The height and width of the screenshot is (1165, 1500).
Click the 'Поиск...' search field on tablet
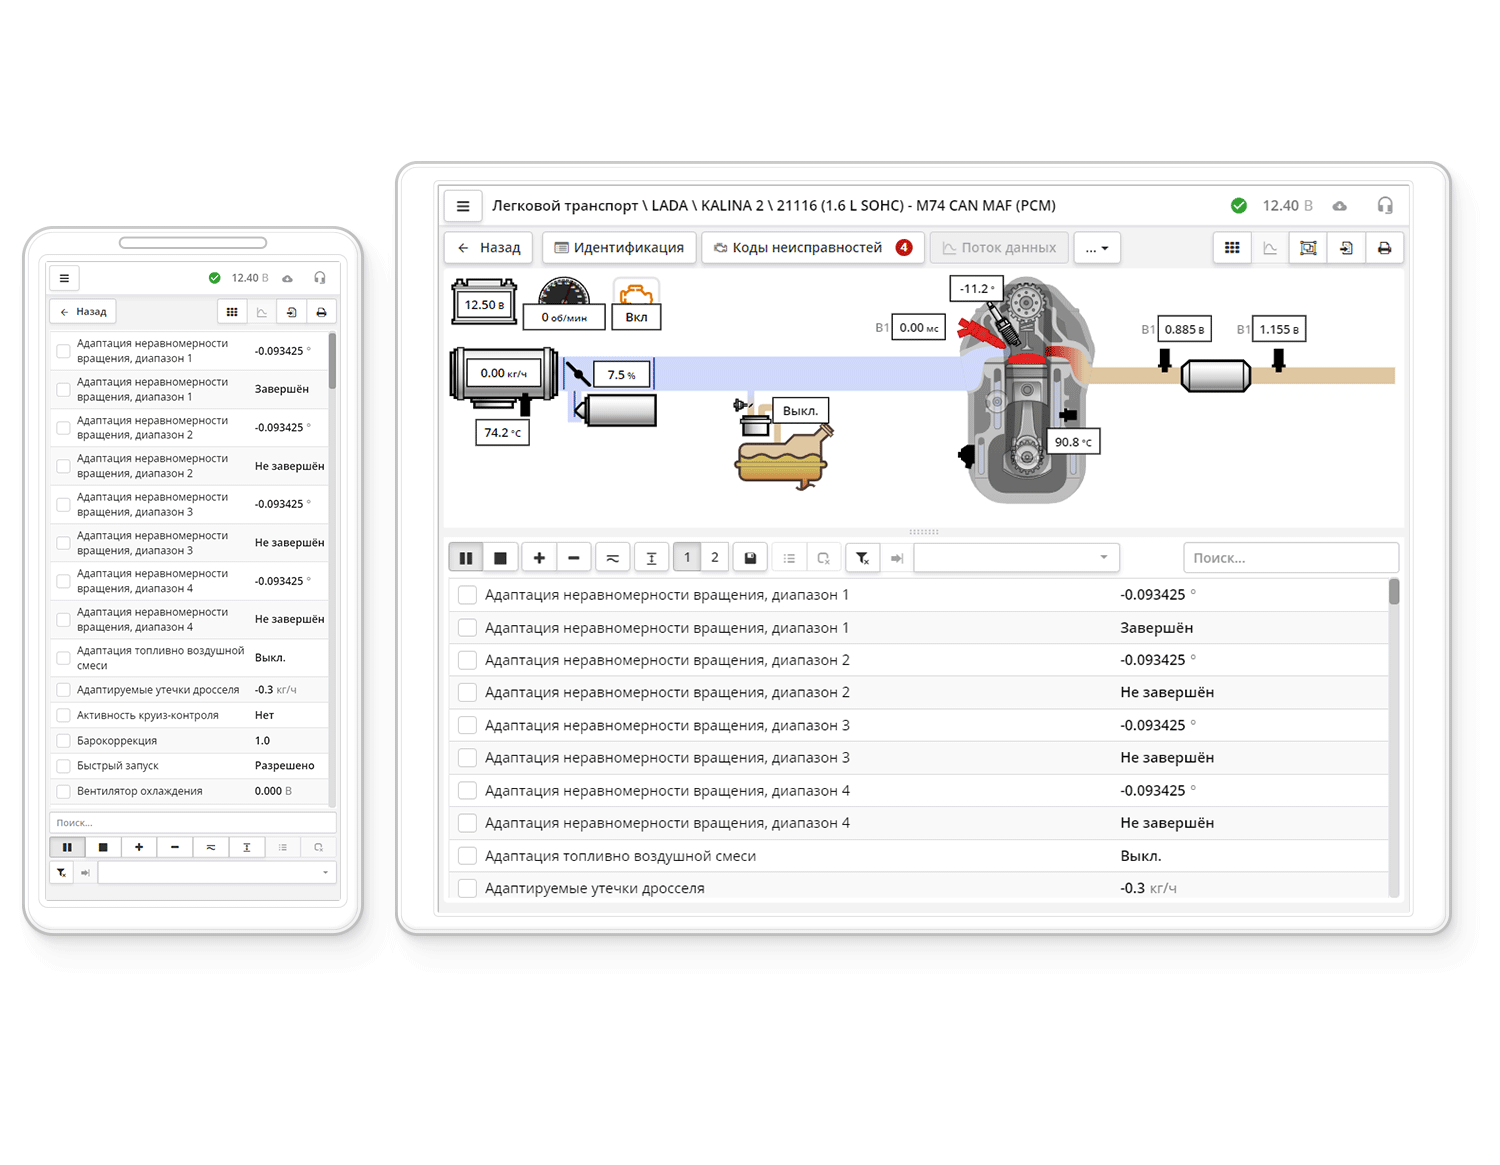coord(1290,558)
